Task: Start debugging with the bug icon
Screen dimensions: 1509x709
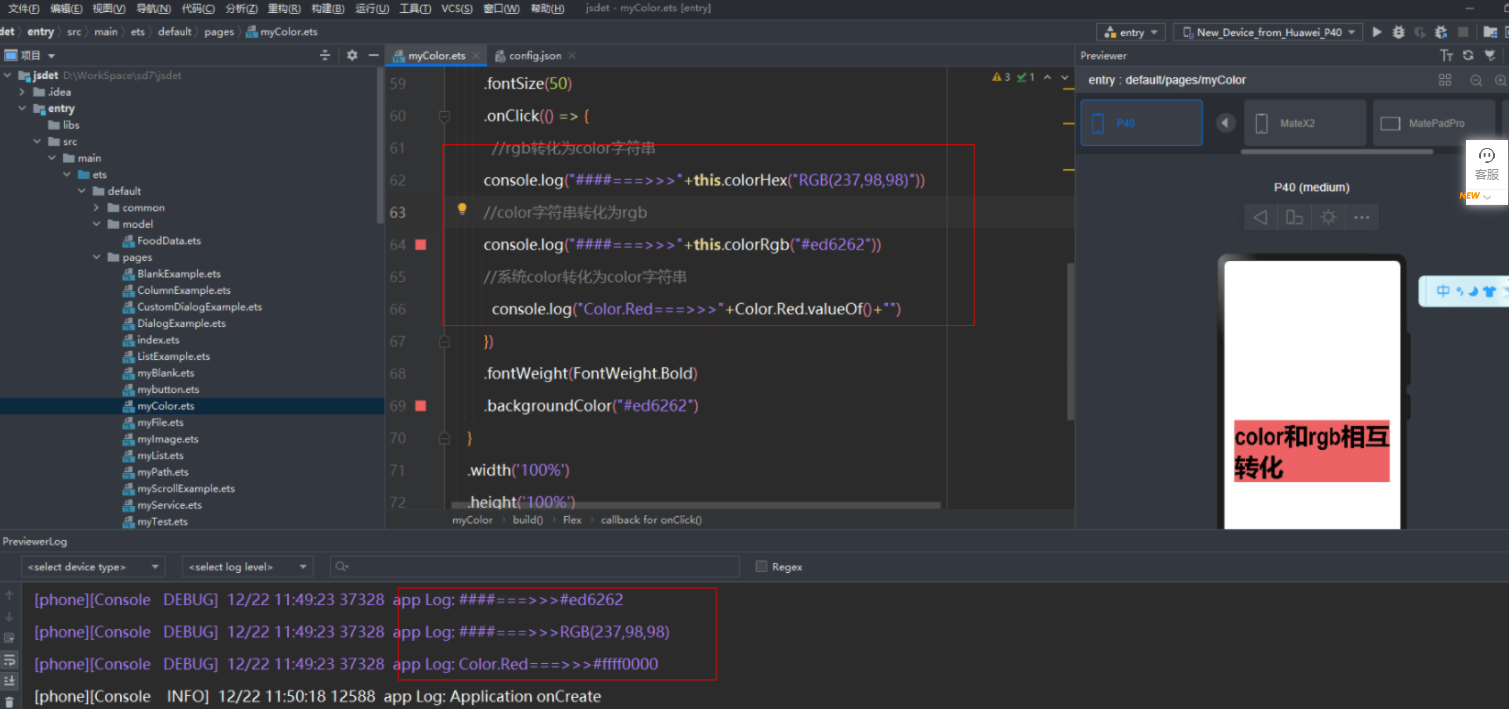Action: click(x=1398, y=32)
